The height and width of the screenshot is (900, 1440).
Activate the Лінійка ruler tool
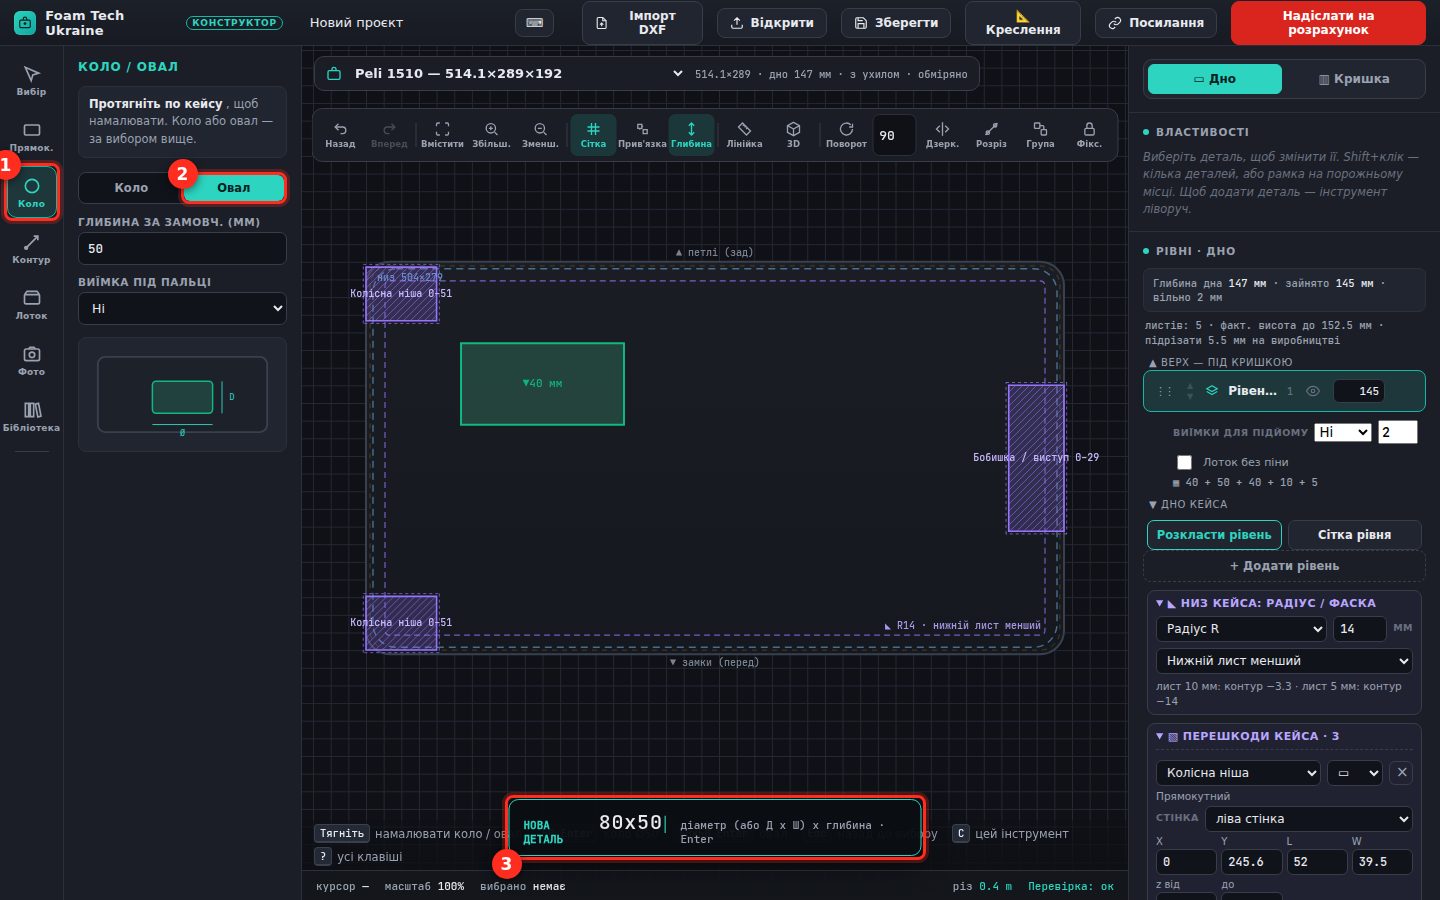pyautogui.click(x=744, y=135)
